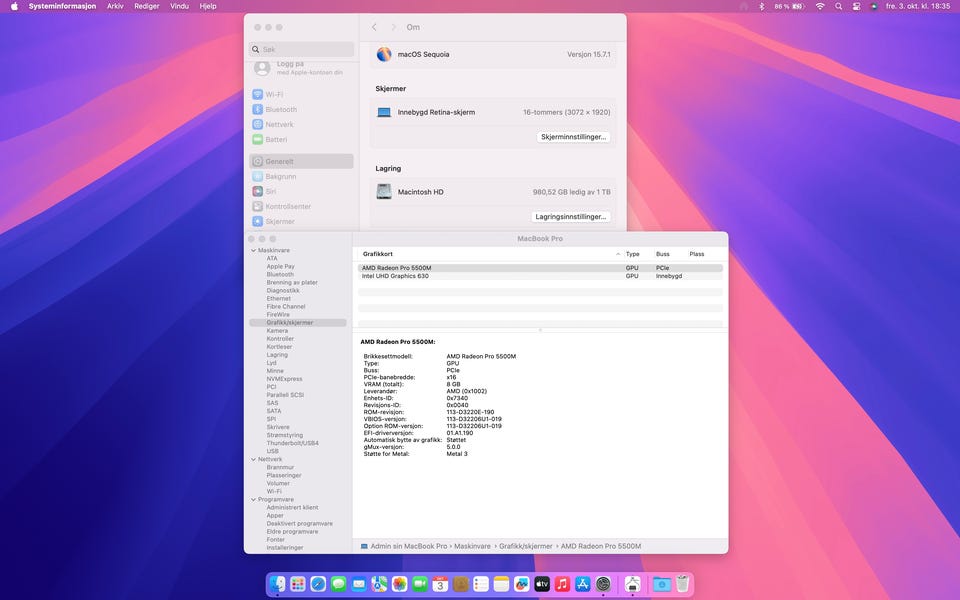Image resolution: width=960 pixels, height=600 pixels.
Task: Open Wi-Fi settings in the sidebar
Action: (x=273, y=94)
